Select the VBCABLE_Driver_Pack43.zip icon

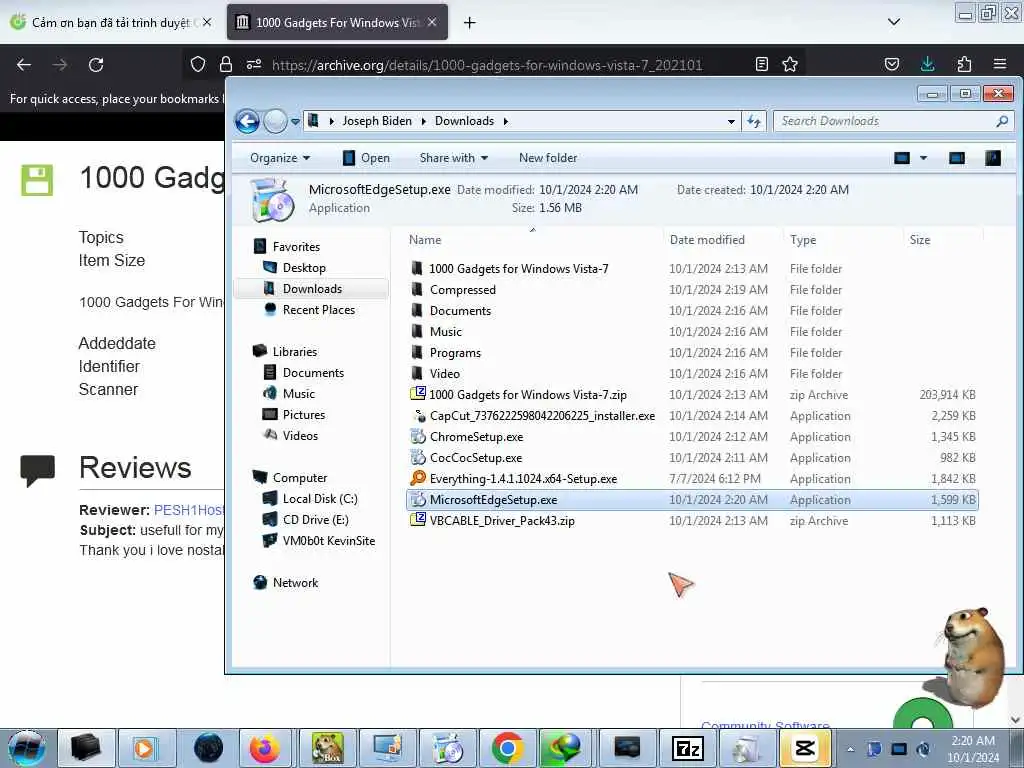(x=417, y=520)
